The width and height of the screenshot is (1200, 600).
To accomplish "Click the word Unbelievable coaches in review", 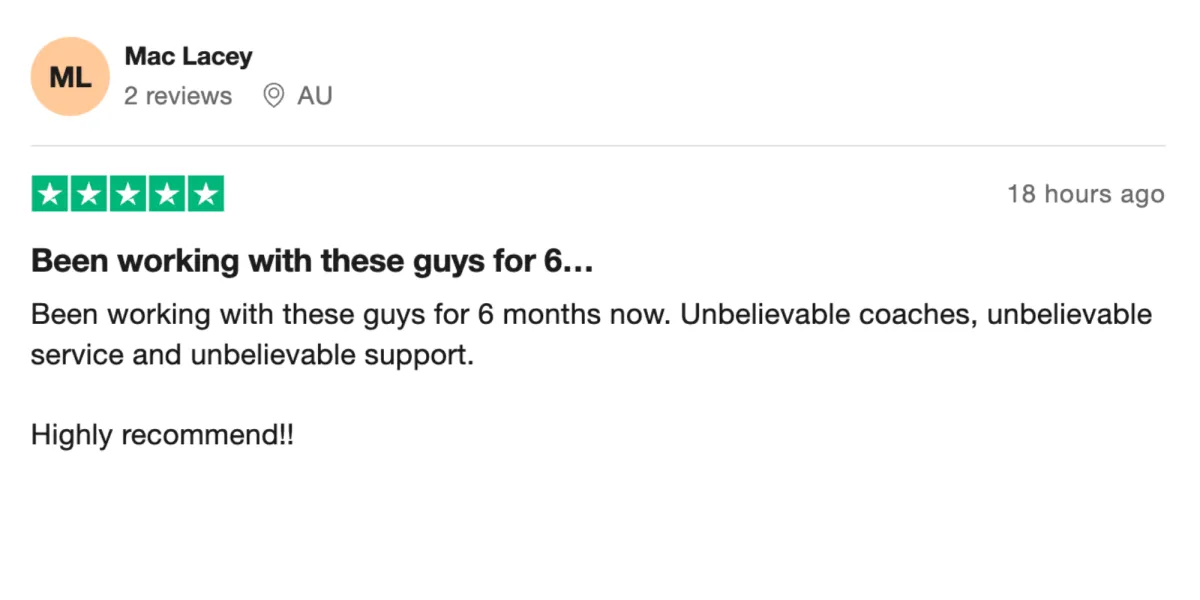I will 827,315.
